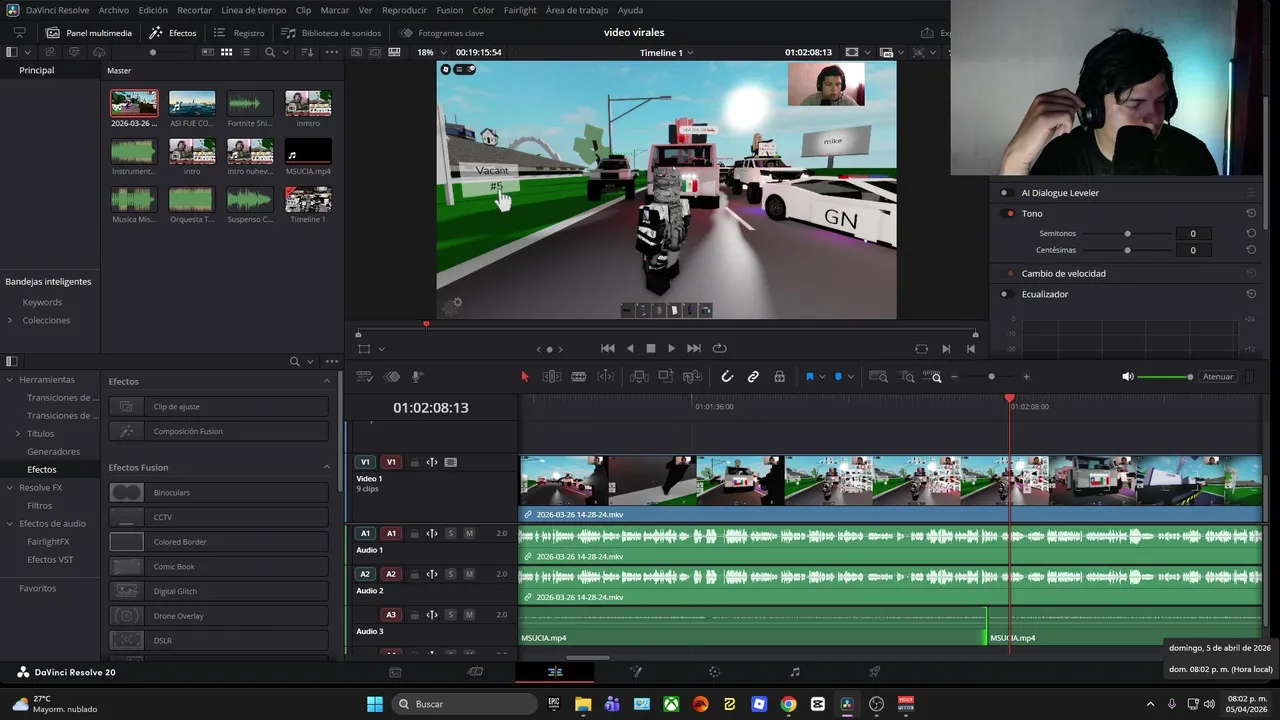Mute speaker icon next to volume
The width and height of the screenshot is (1280, 720).
pyautogui.click(x=1127, y=377)
